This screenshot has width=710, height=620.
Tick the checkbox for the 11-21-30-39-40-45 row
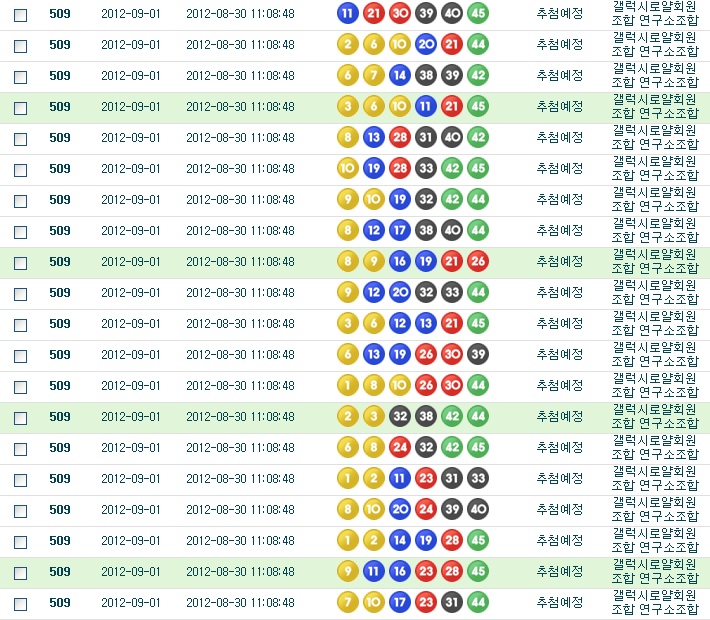point(20,14)
